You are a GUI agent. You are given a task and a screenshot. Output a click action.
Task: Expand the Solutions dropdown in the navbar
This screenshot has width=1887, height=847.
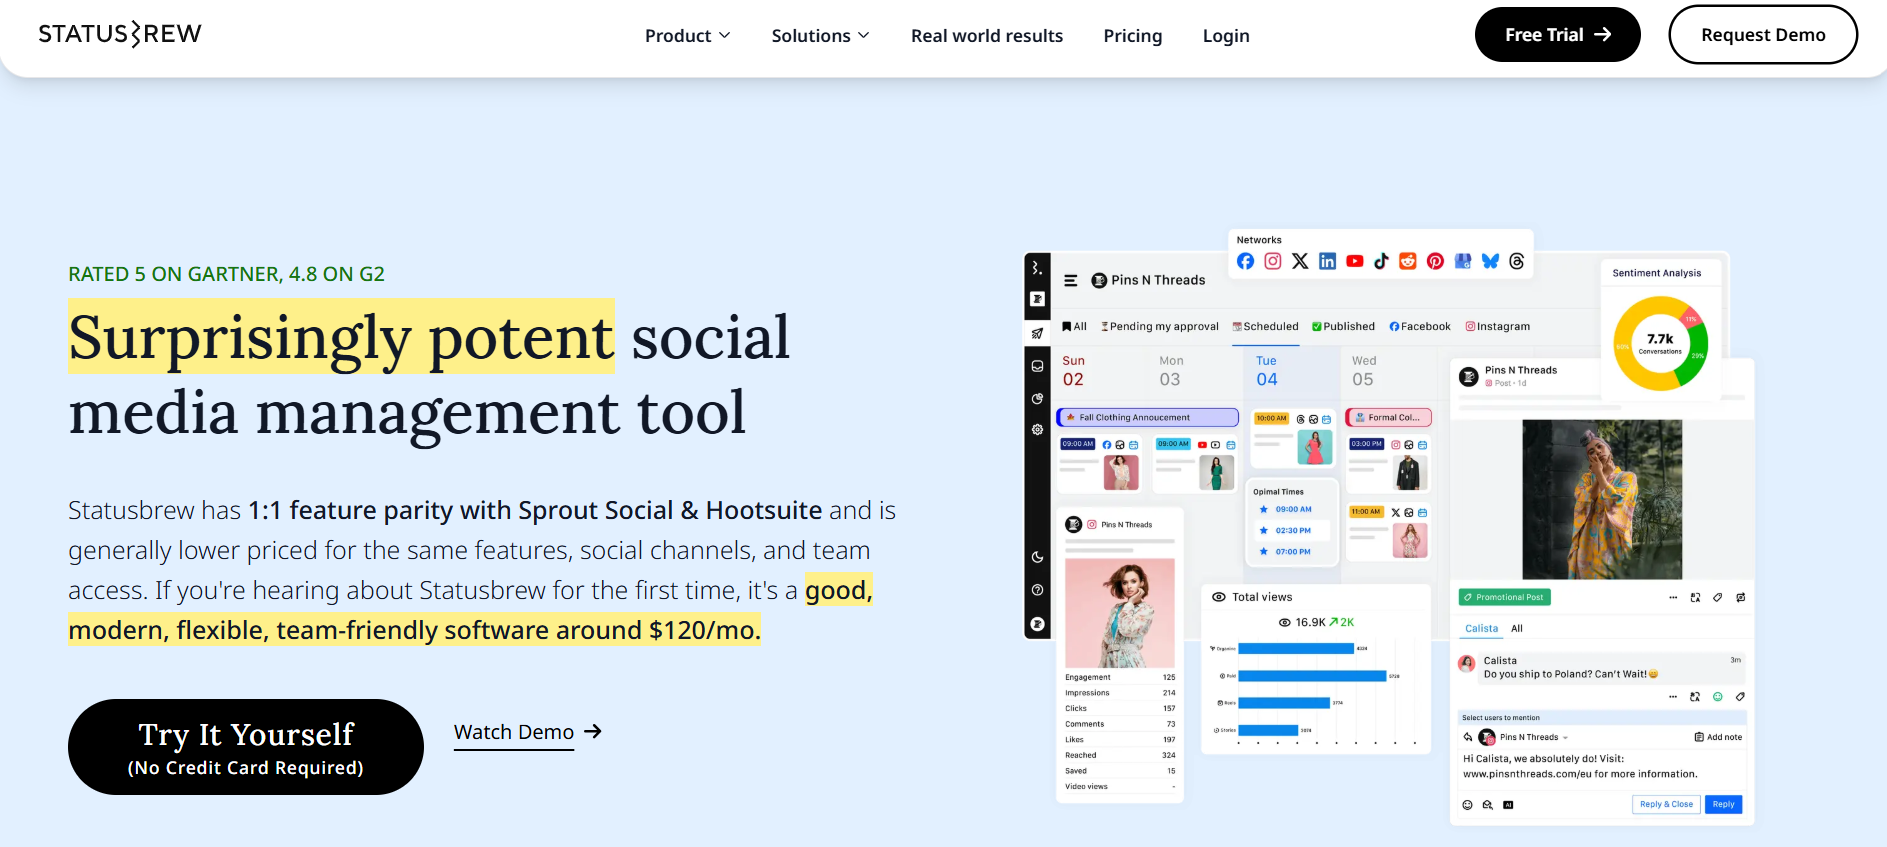point(821,36)
